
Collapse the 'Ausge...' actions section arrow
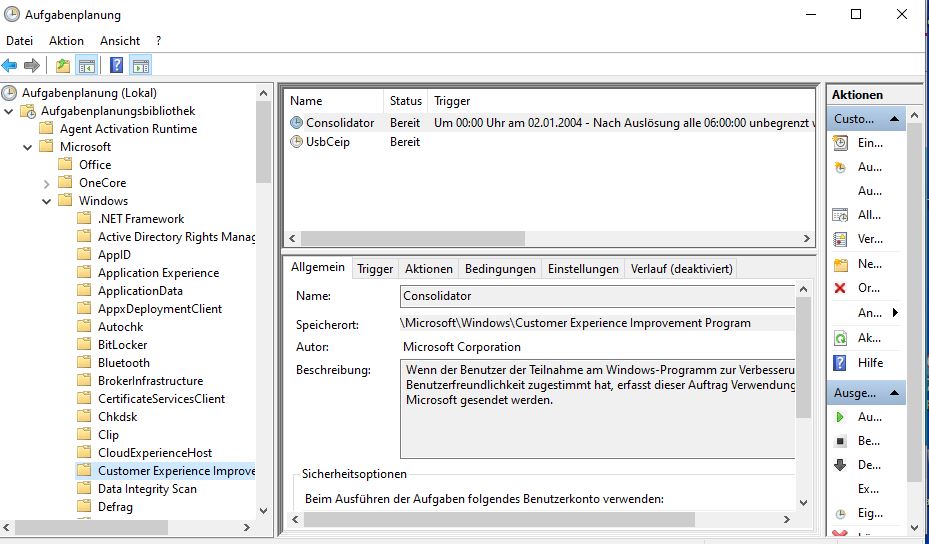(x=894, y=393)
